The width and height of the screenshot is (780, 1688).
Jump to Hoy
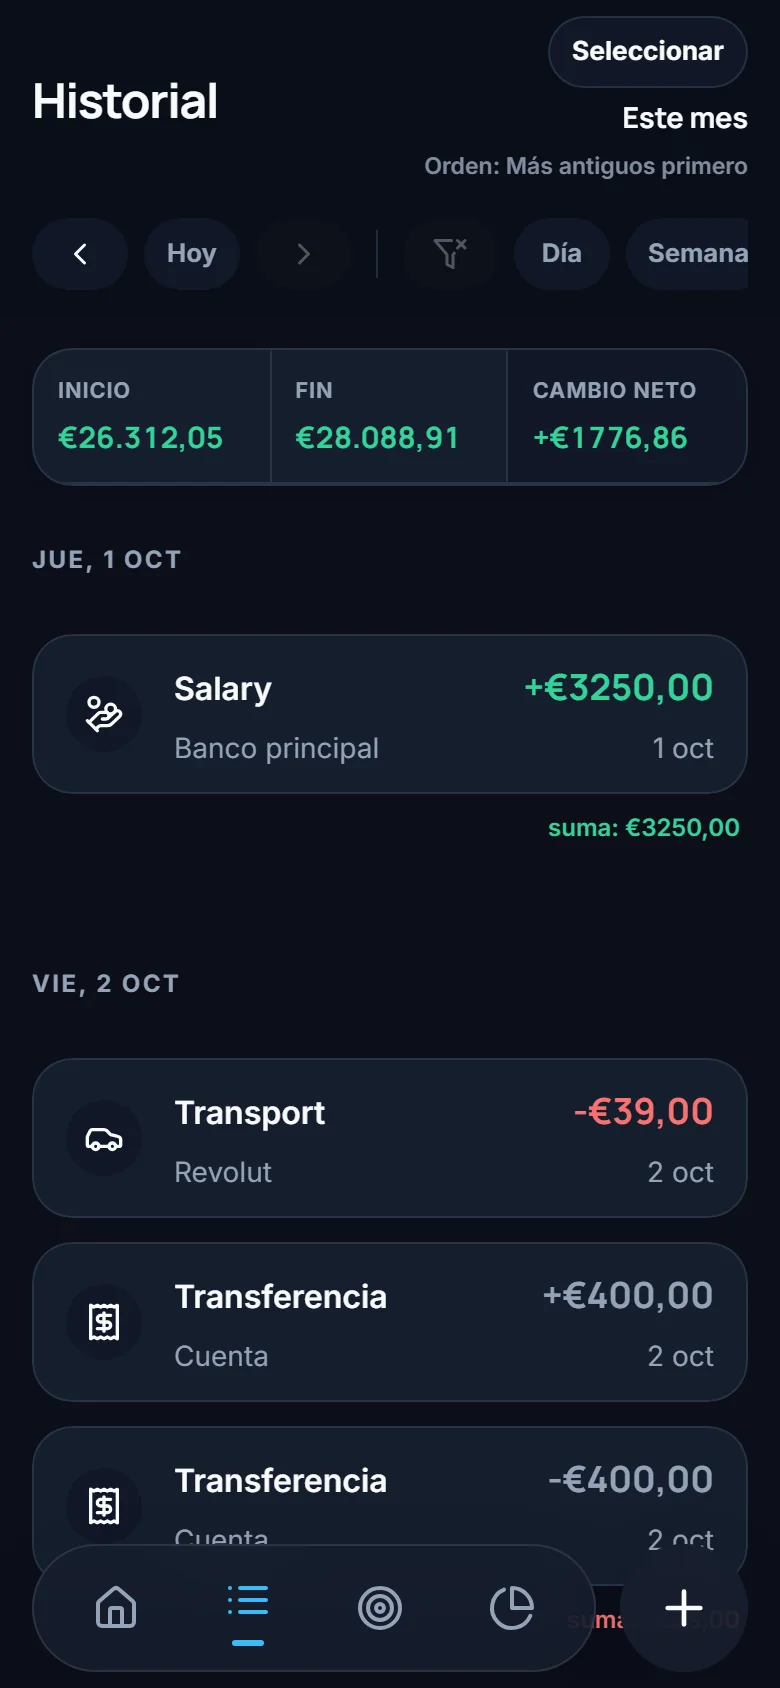[192, 254]
